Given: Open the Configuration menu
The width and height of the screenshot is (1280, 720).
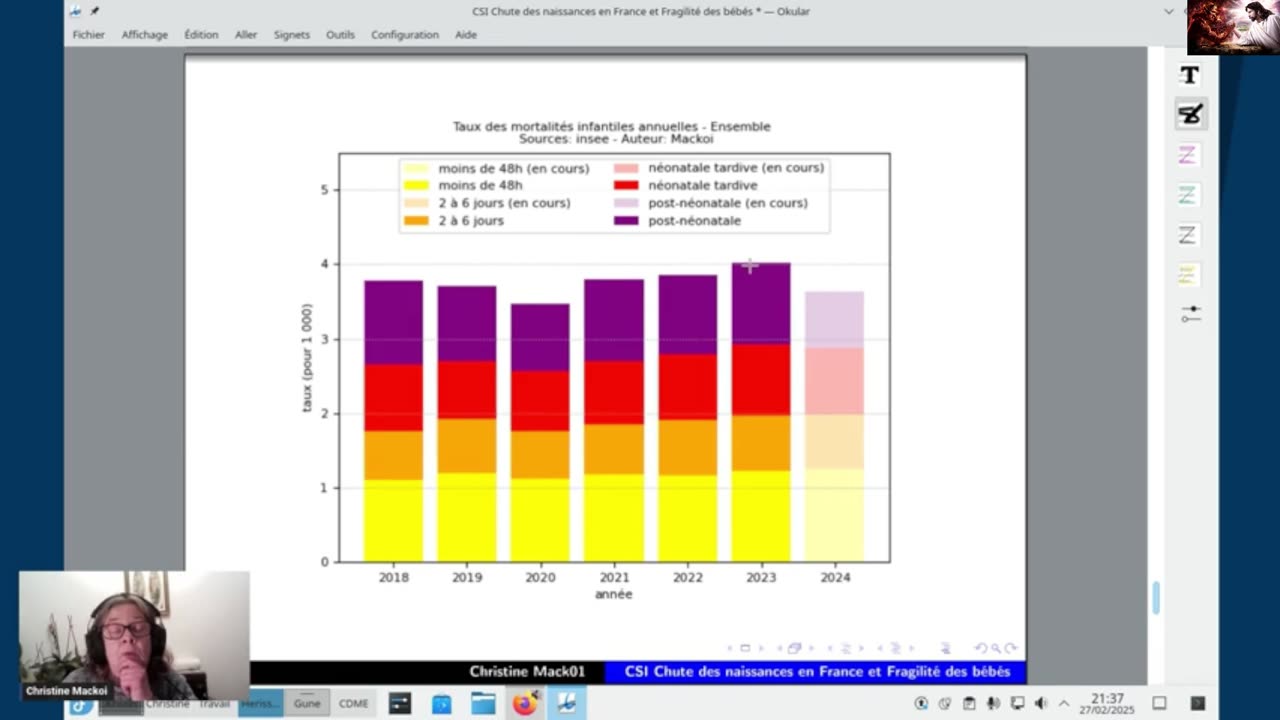Looking at the screenshot, I should coord(405,34).
